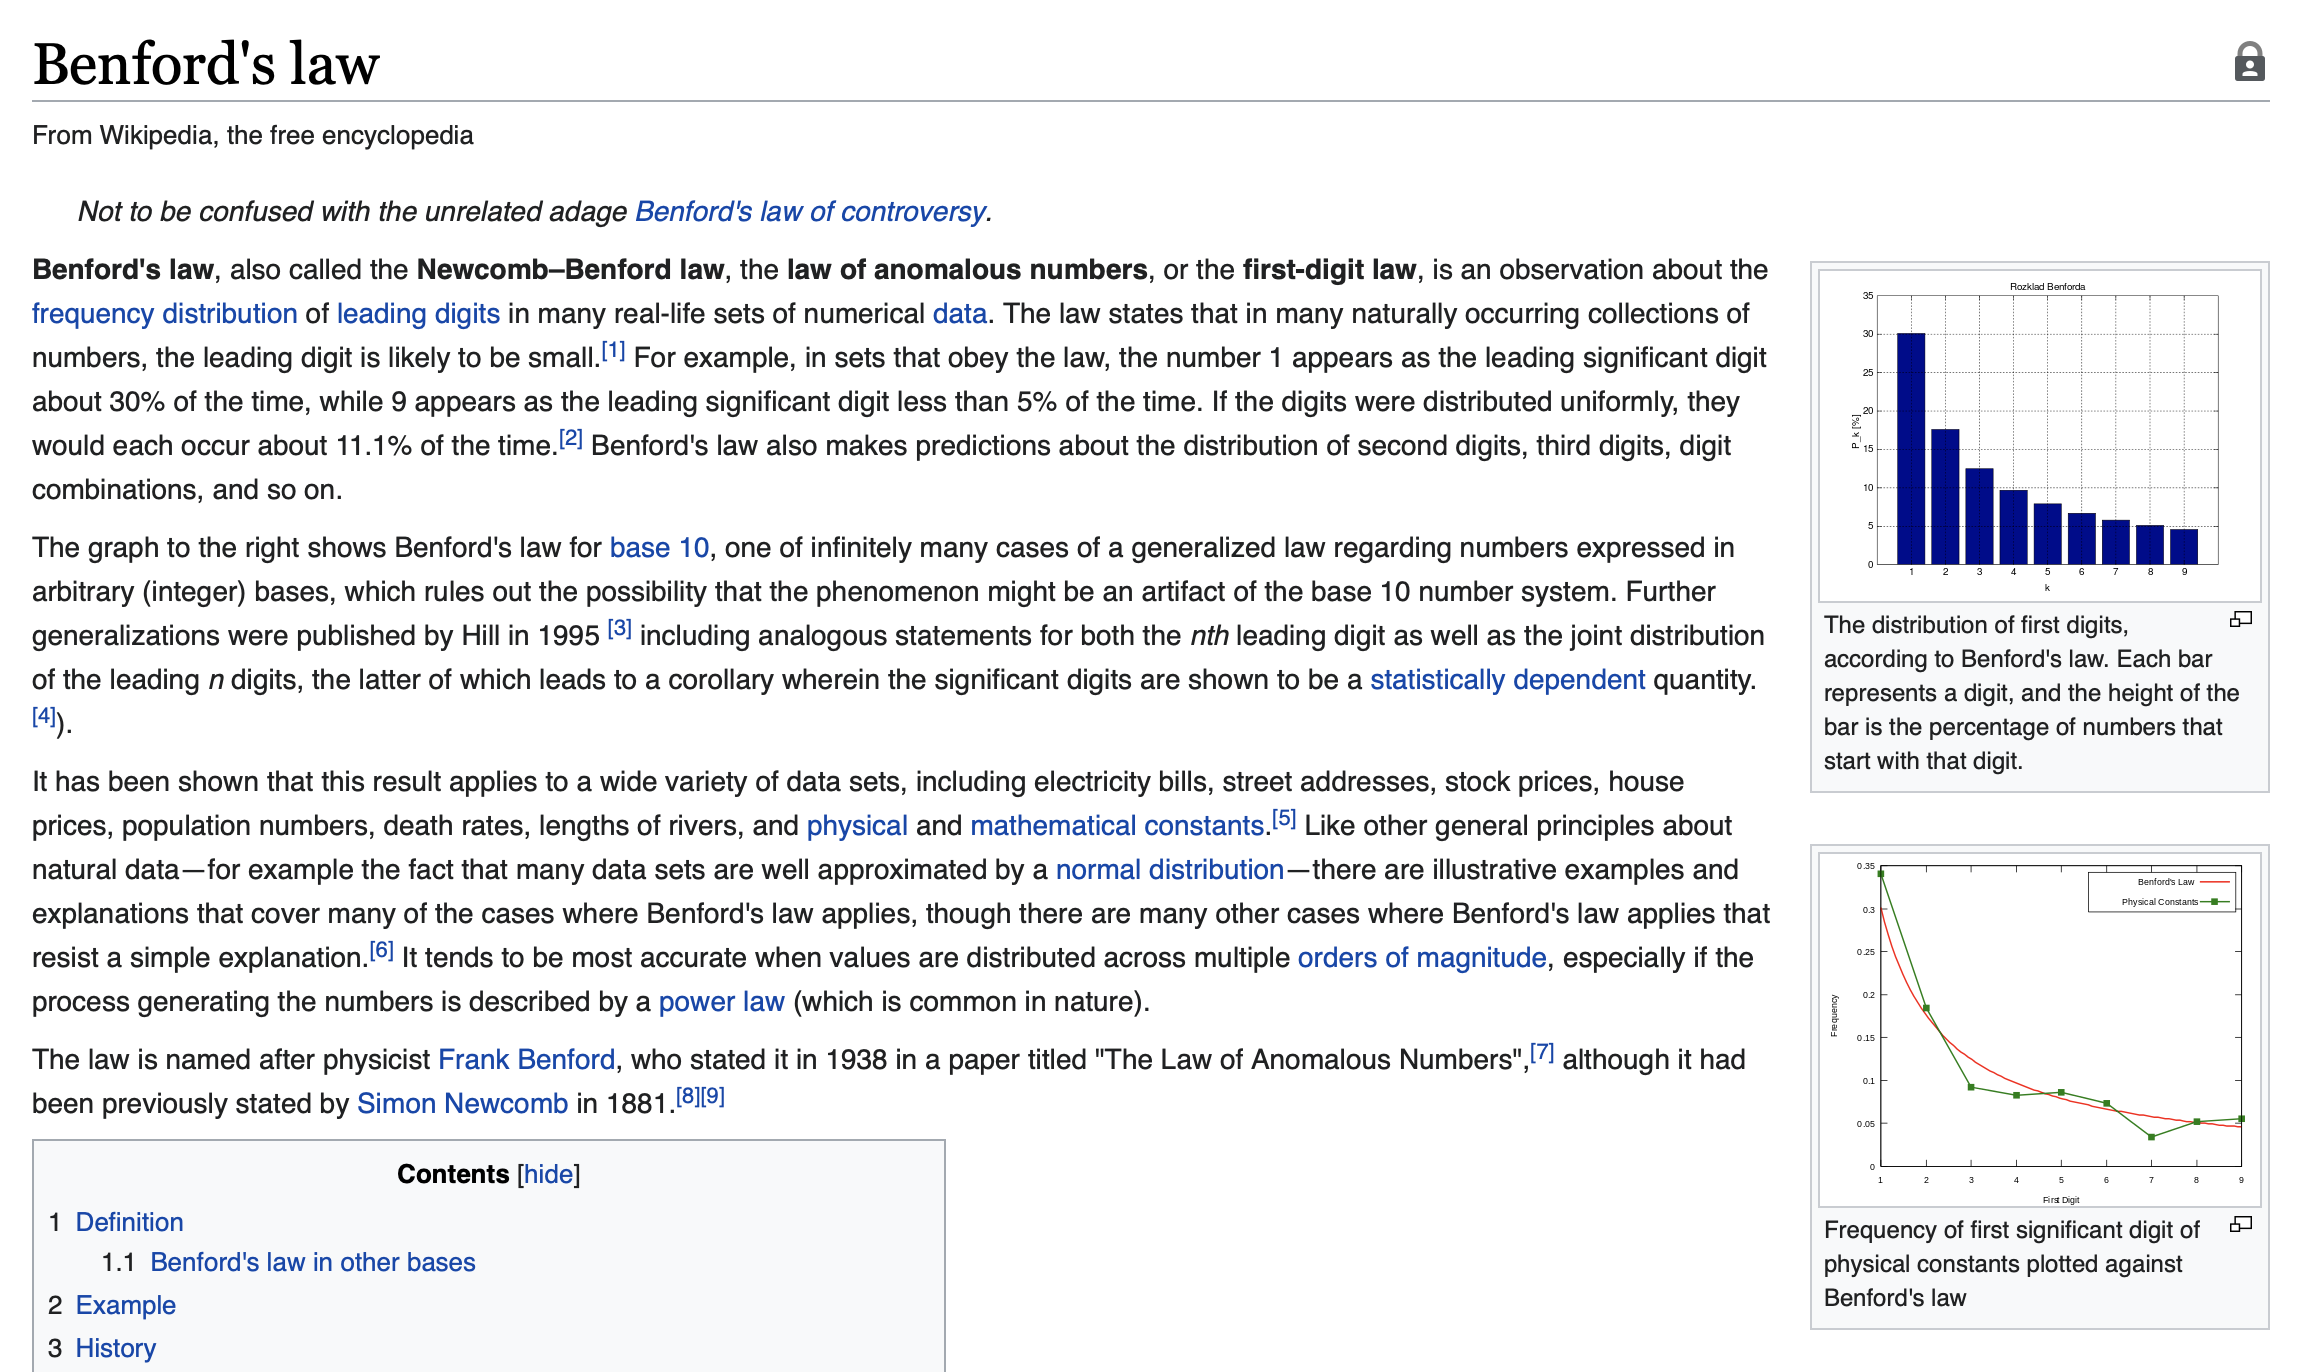Click 'From Wikipedia, the free encyclopedia' tagline
The image size is (2300, 1372).
coord(253,136)
